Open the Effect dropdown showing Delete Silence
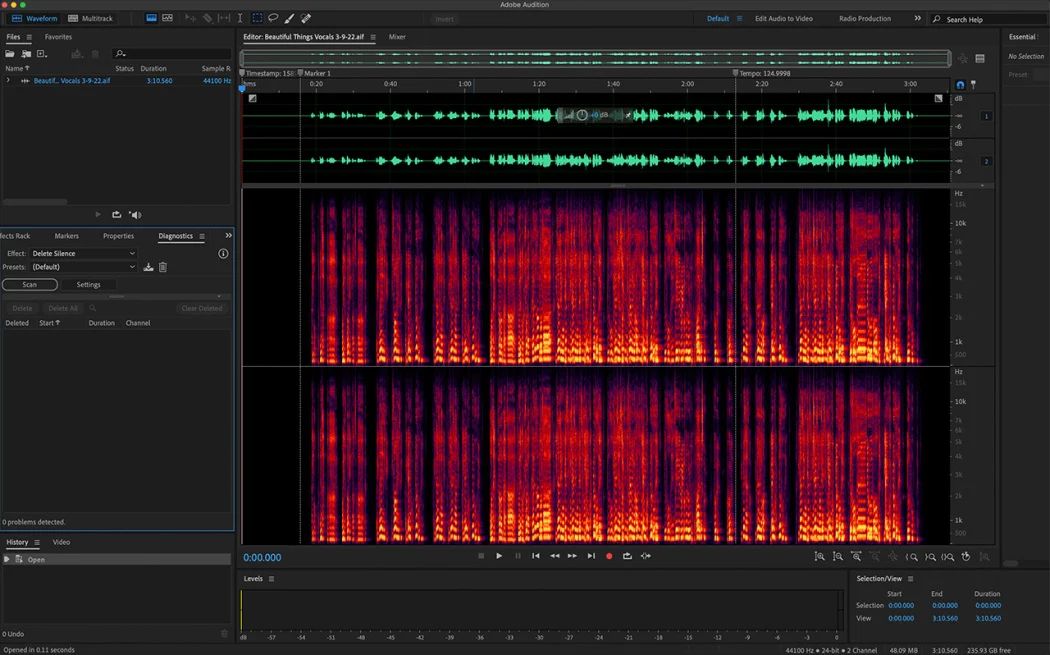The height and width of the screenshot is (655, 1050). tap(83, 254)
